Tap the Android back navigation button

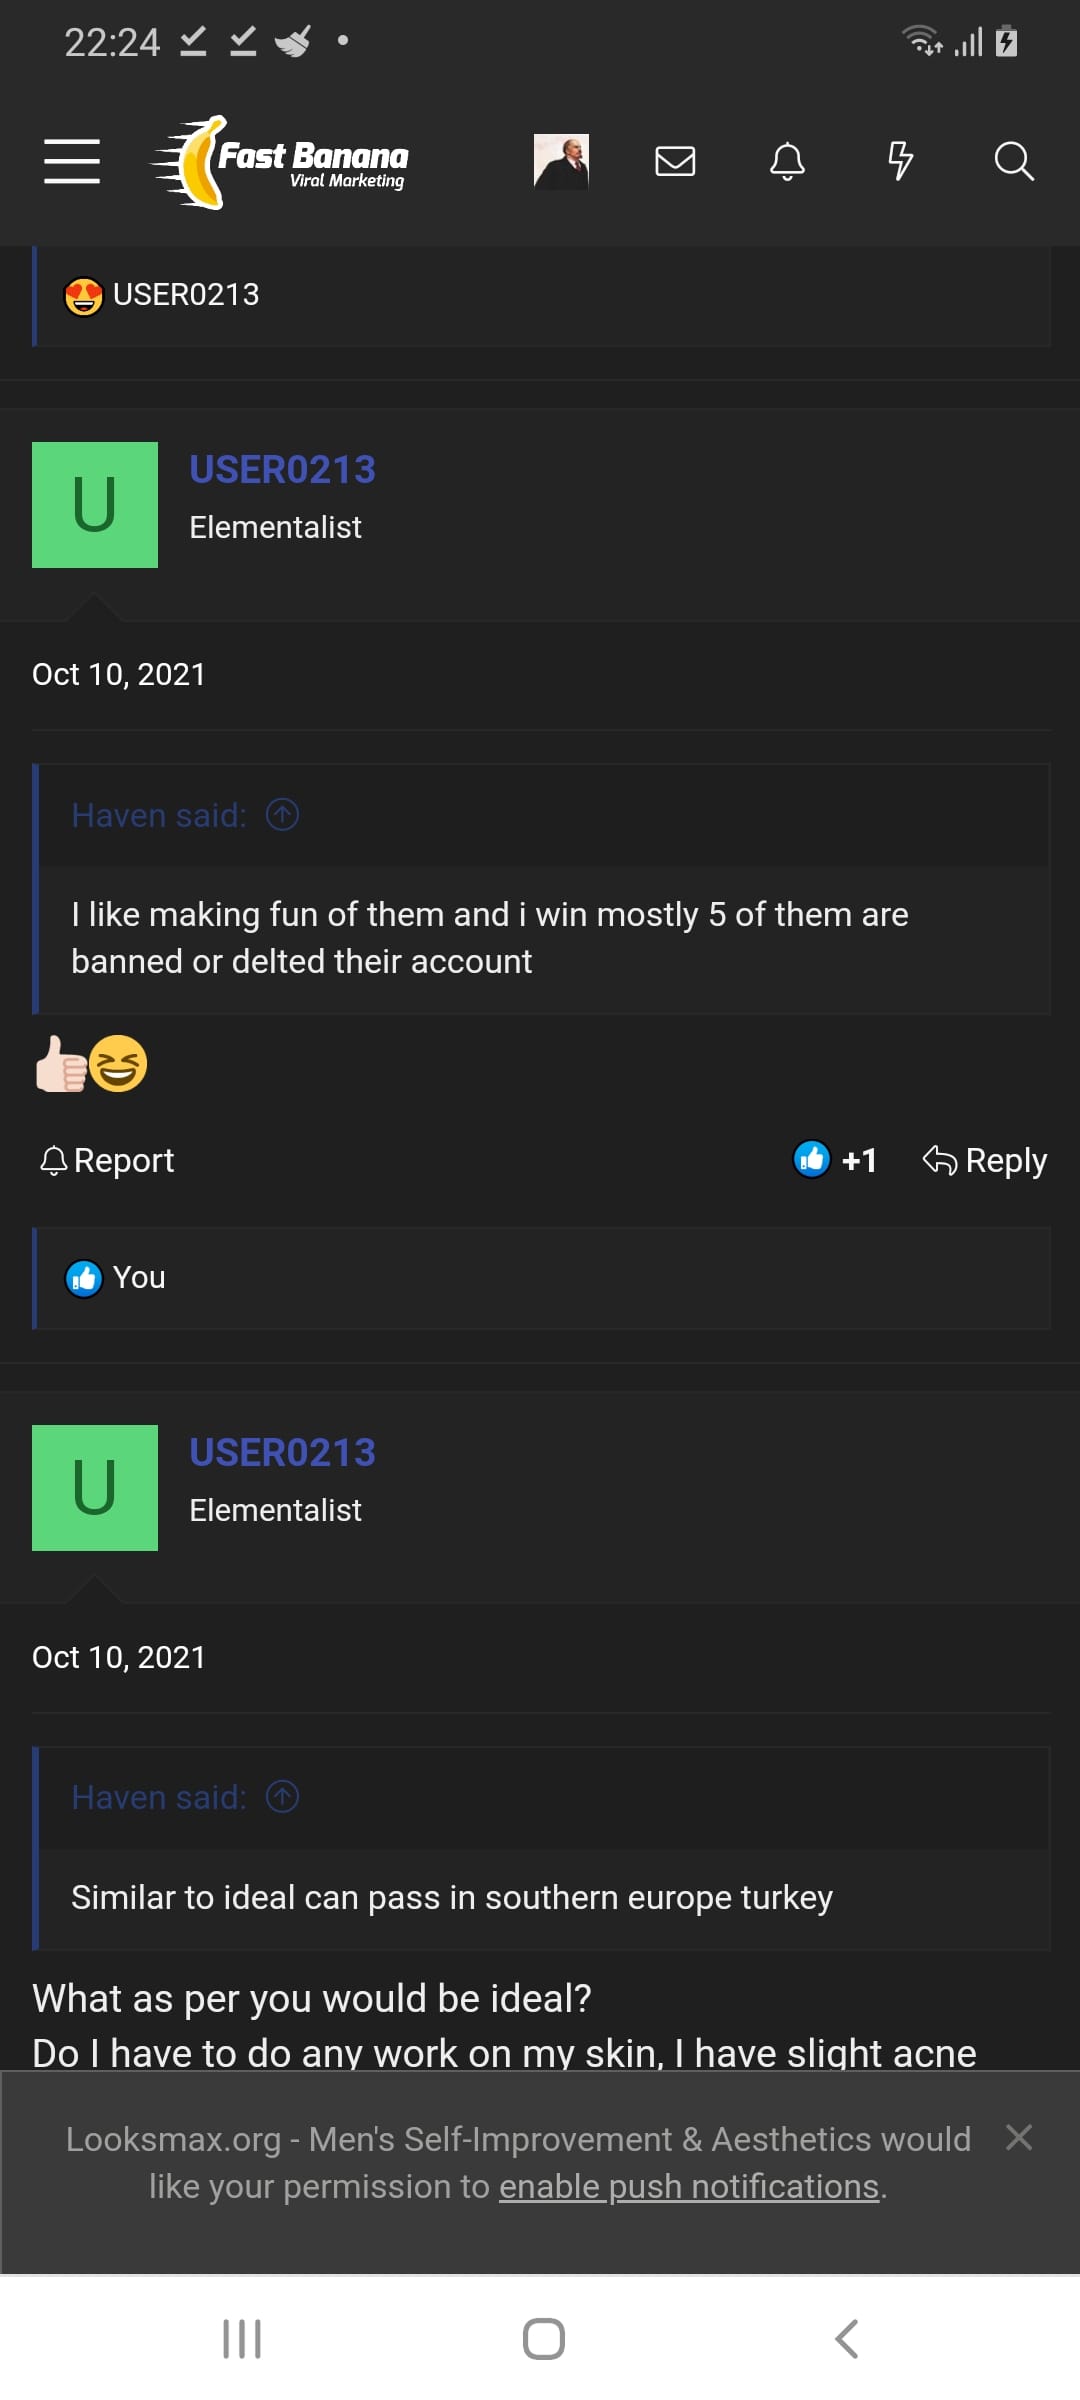(x=846, y=2339)
